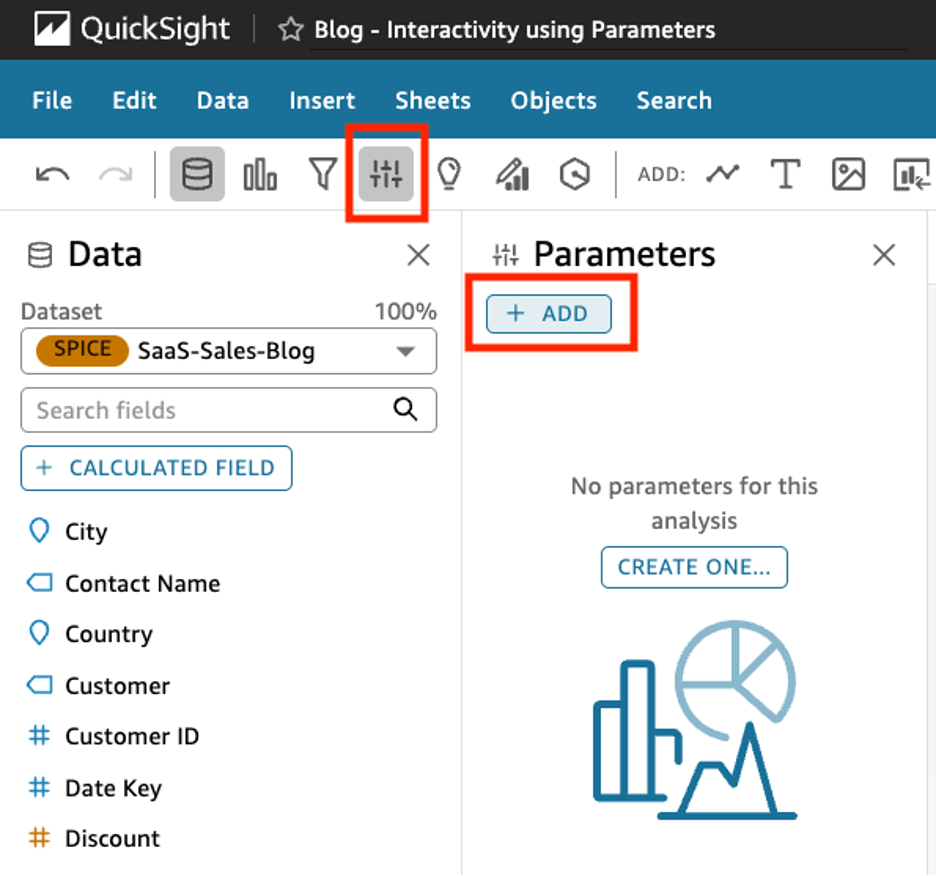Star the analysis as favorite
This screenshot has width=936, height=876.
291,29
